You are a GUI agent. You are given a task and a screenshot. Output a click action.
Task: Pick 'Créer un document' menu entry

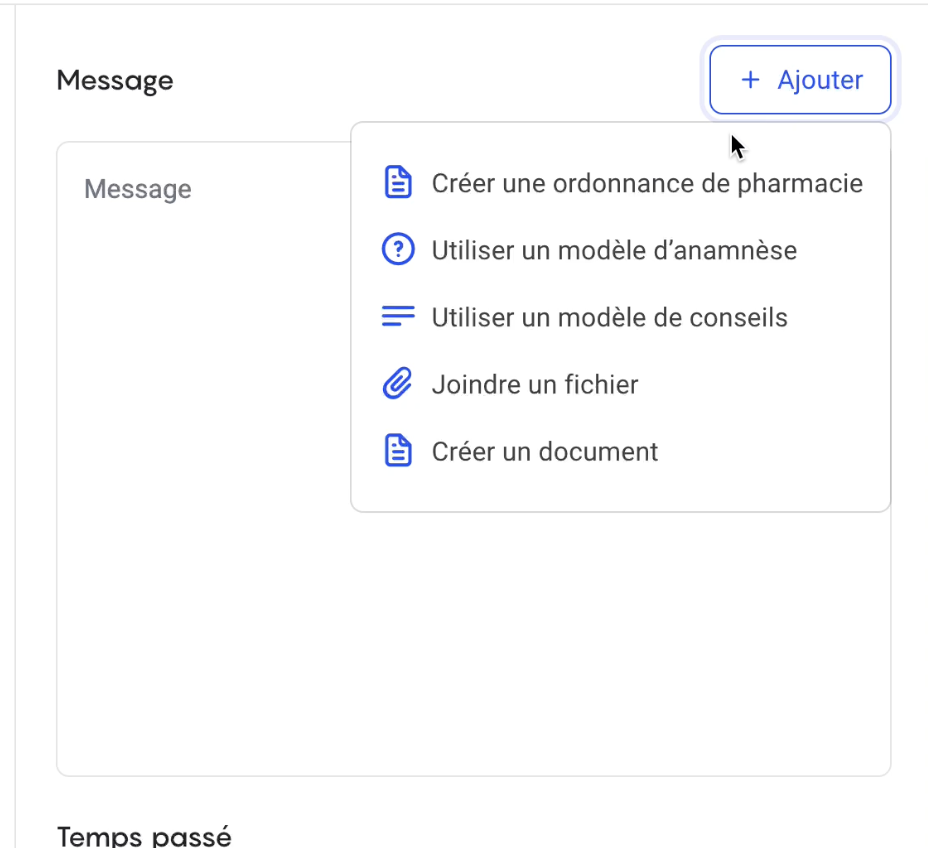point(544,451)
